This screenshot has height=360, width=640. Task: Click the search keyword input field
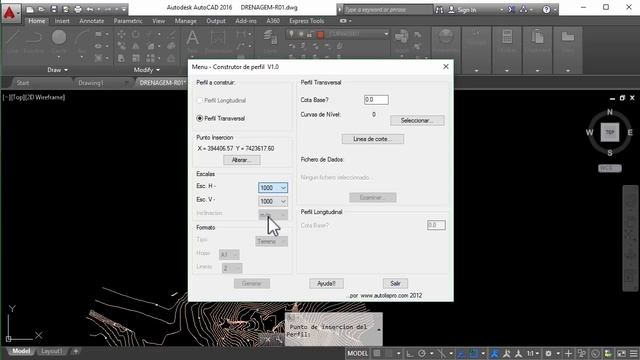387,9
